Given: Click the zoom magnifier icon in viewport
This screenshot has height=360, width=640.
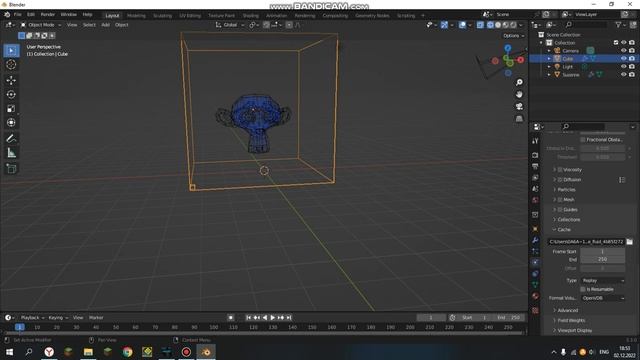Looking at the screenshot, I should (519, 82).
